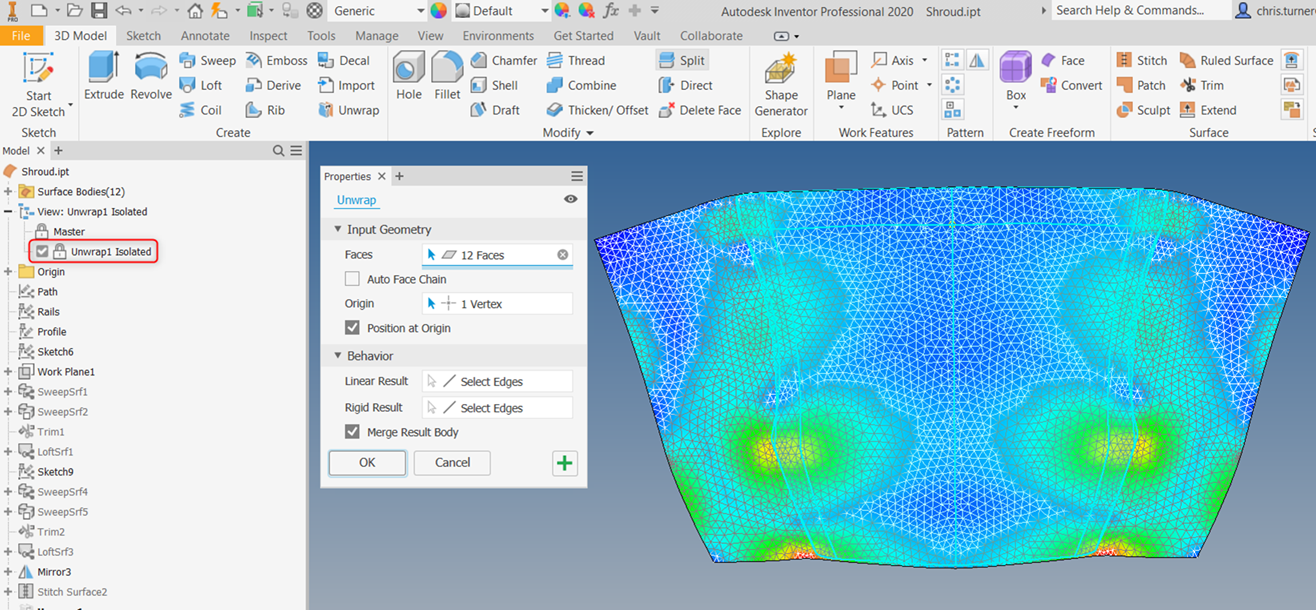The width and height of the screenshot is (1316, 610).
Task: Open the Properties panel menu
Action: 576,176
